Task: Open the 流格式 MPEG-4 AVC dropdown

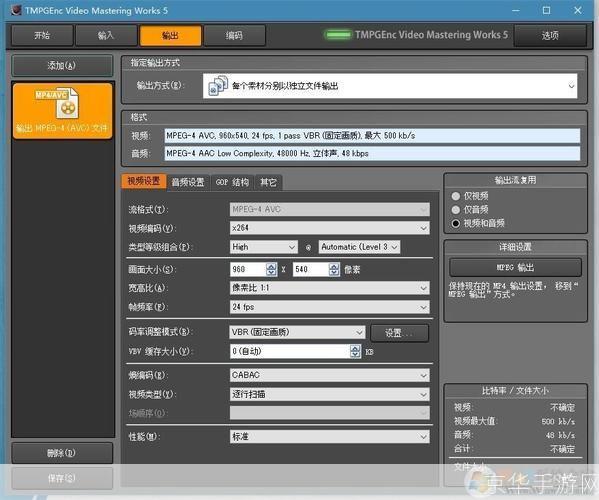Action: (329, 209)
